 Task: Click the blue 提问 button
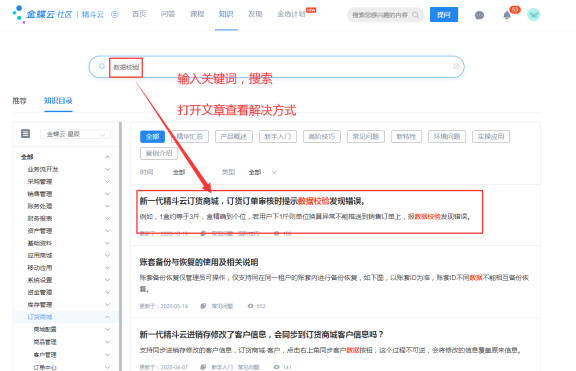(x=444, y=15)
